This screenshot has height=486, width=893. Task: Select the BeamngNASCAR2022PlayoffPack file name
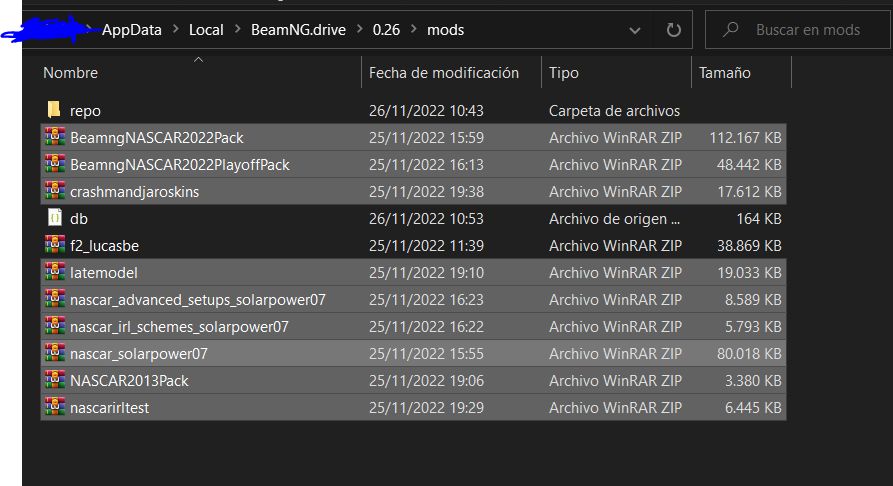180,165
